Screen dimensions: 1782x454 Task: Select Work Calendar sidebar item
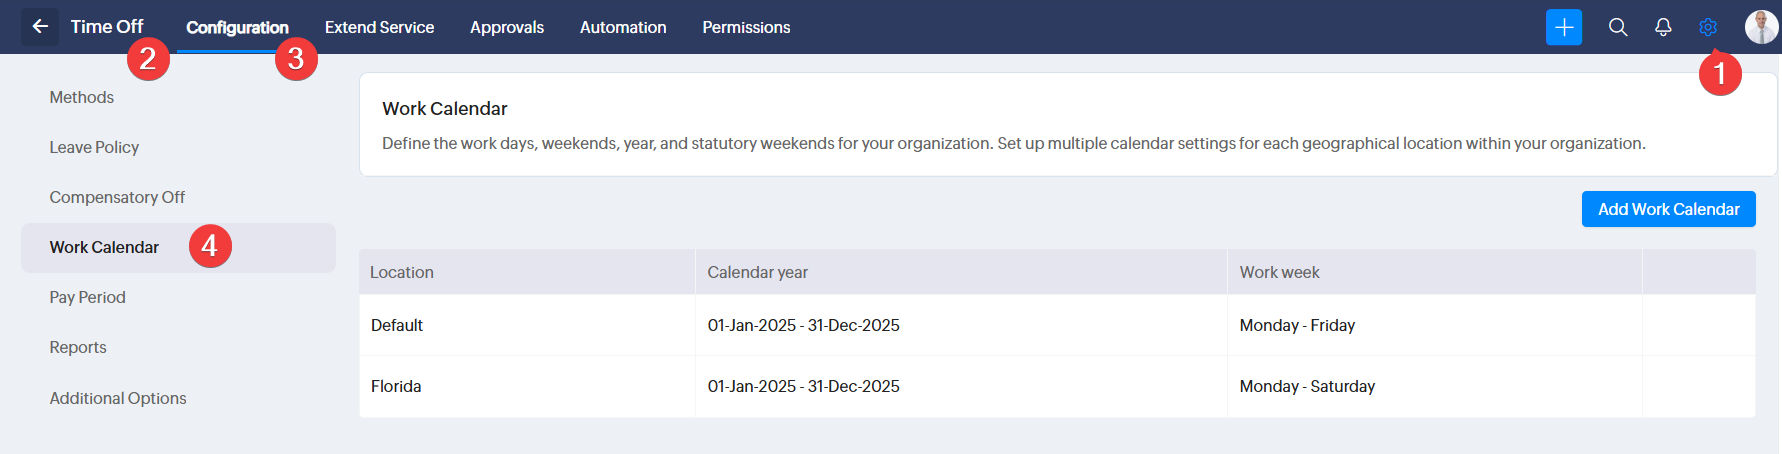[x=104, y=247]
